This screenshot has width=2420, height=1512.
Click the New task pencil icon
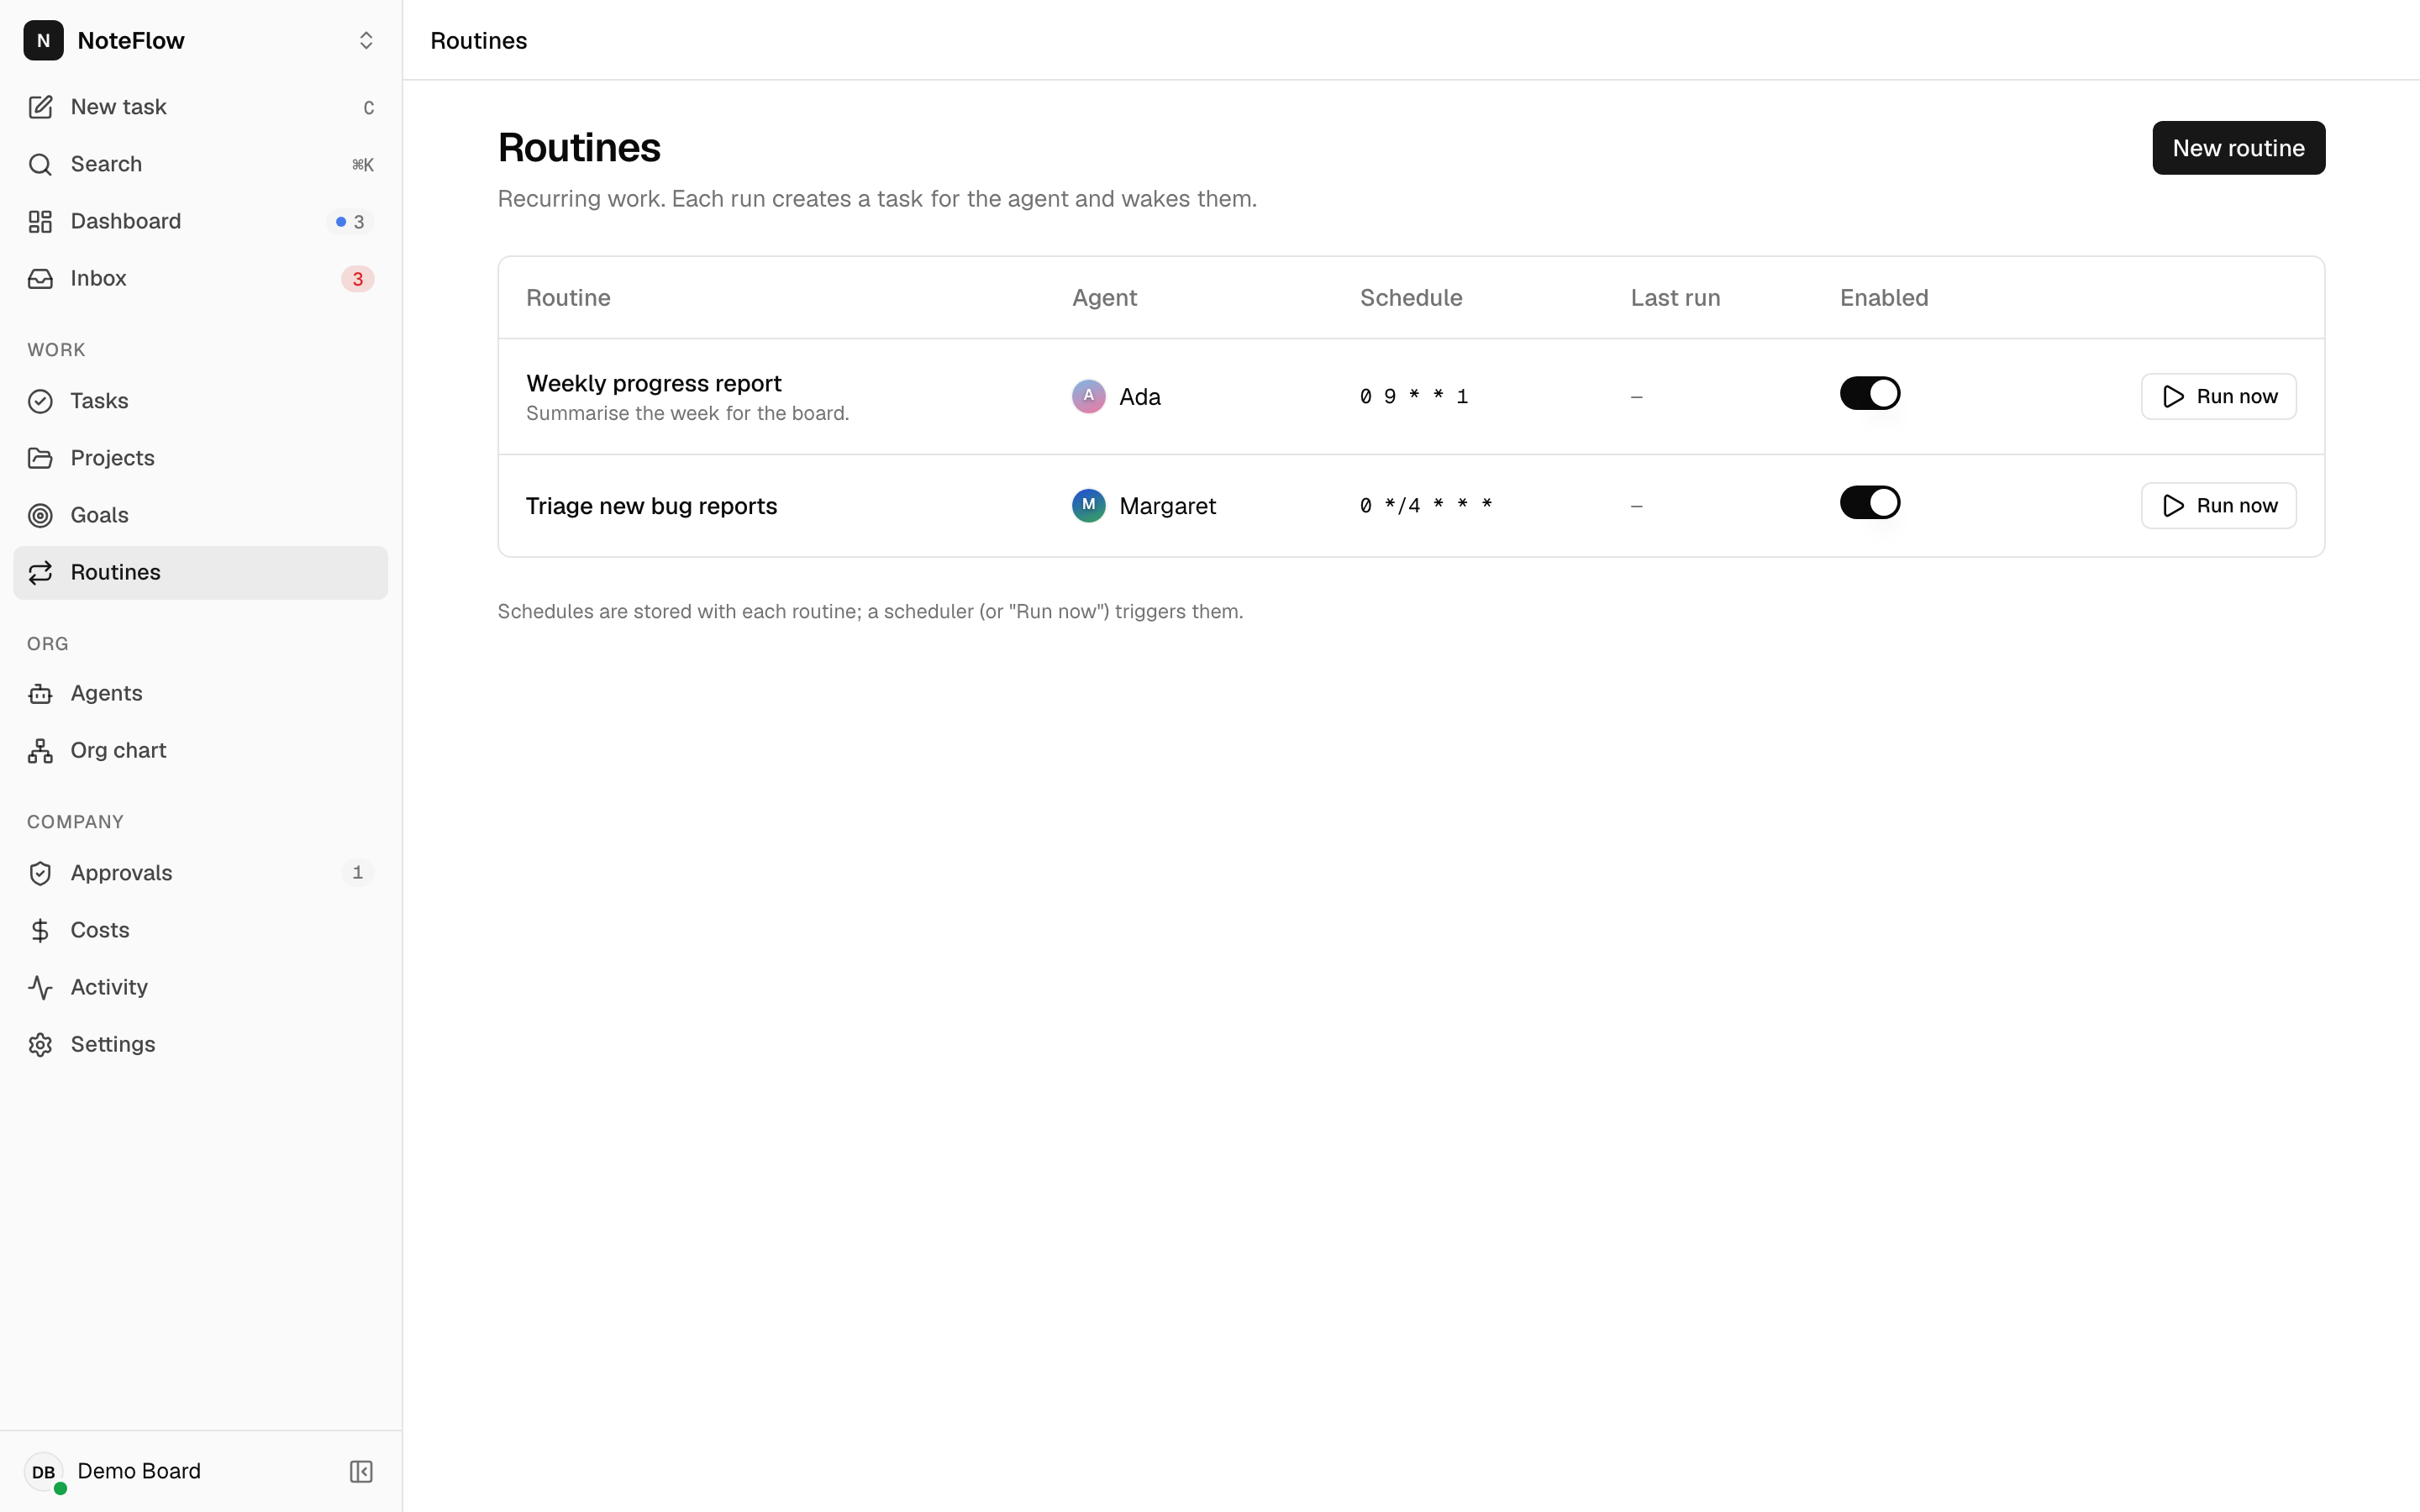point(40,107)
